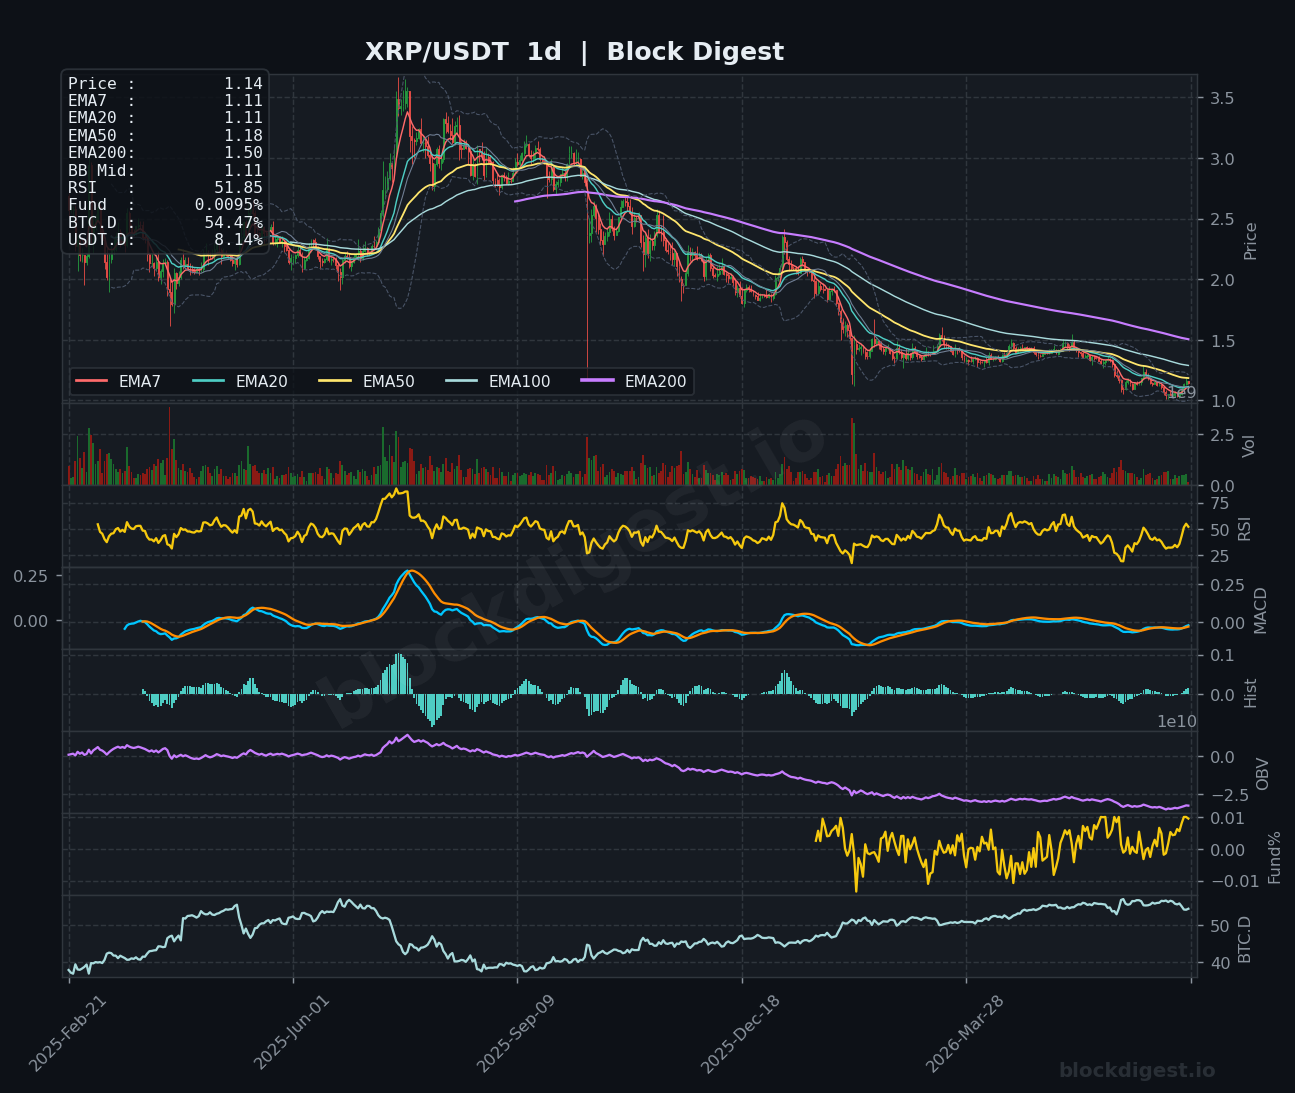Viewport: 1295px width, 1093px height.
Task: Click the purple EMA200 legend line swatch
Action: 597,381
